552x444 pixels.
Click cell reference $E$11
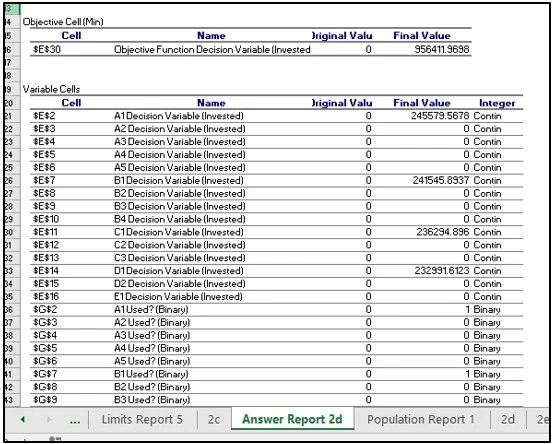pos(45,232)
